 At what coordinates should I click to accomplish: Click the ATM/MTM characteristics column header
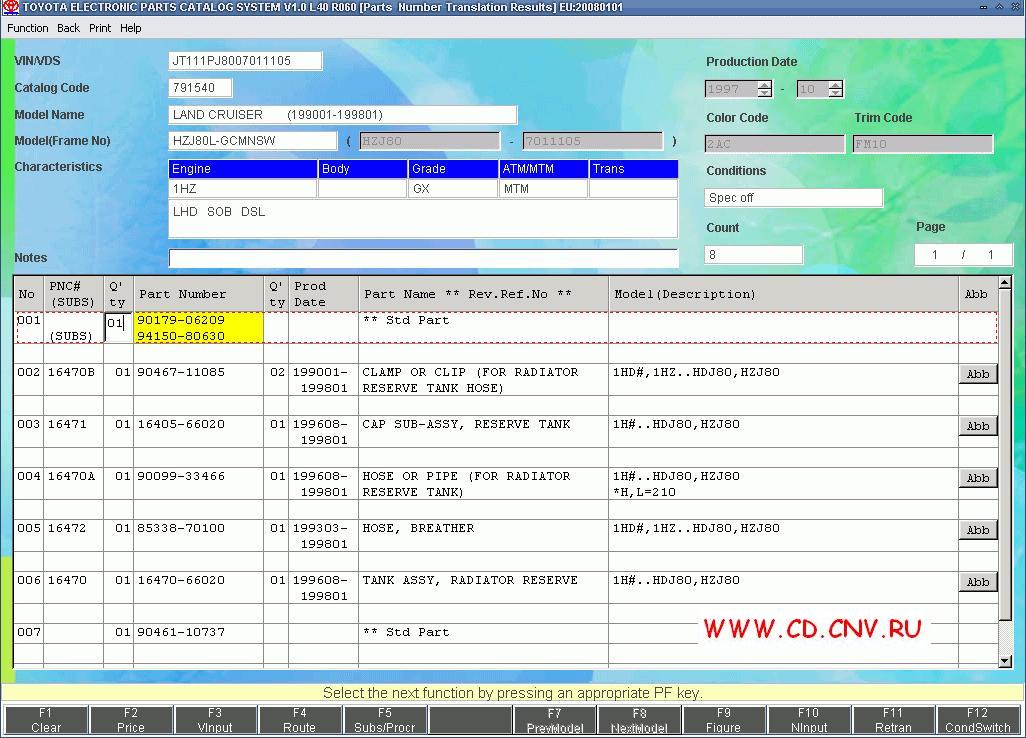pos(543,169)
